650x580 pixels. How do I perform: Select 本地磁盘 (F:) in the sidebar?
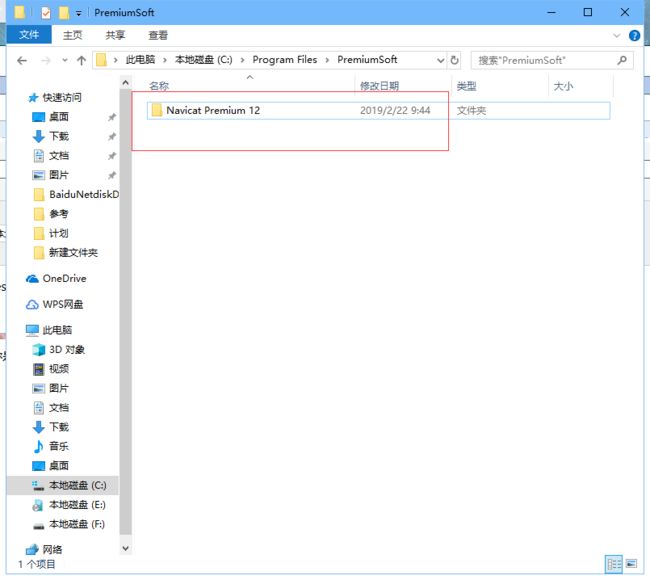(x=77, y=524)
